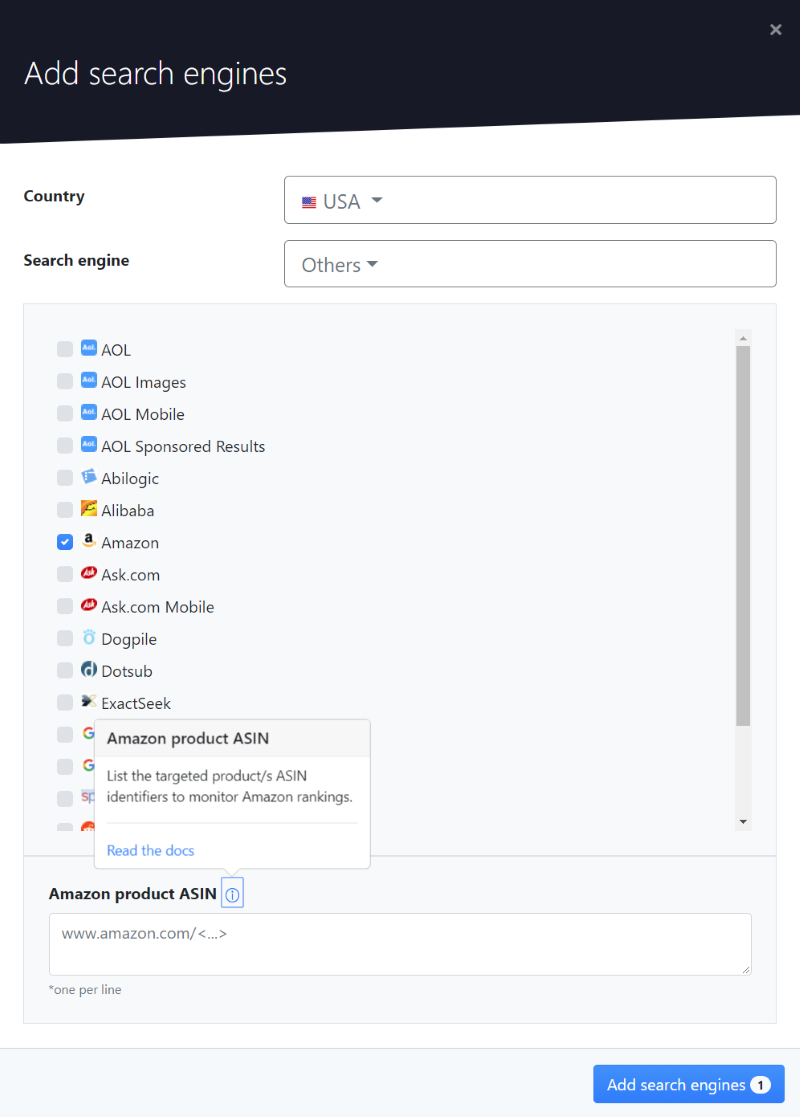Viewport: 800px width, 1117px height.
Task: Click the scrollbar down arrow in engine list
Action: (x=743, y=822)
